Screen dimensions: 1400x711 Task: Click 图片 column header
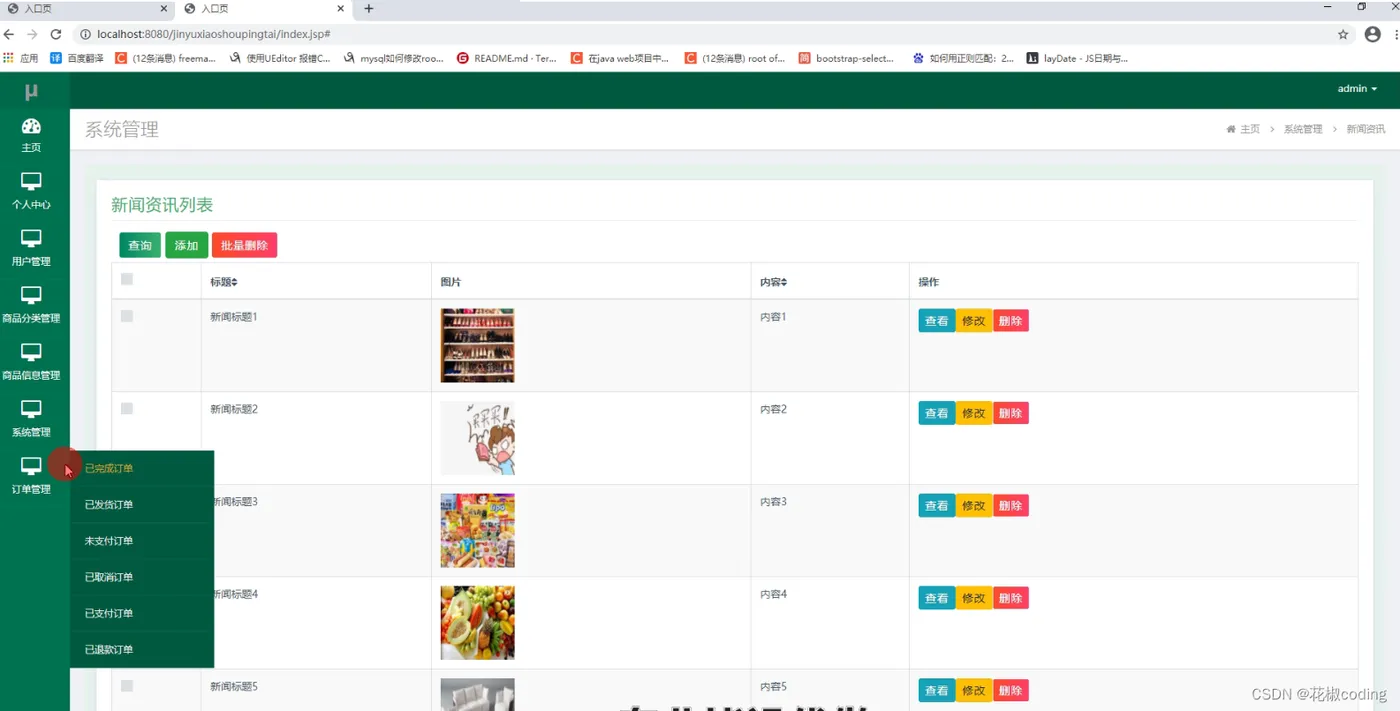[x=450, y=283]
